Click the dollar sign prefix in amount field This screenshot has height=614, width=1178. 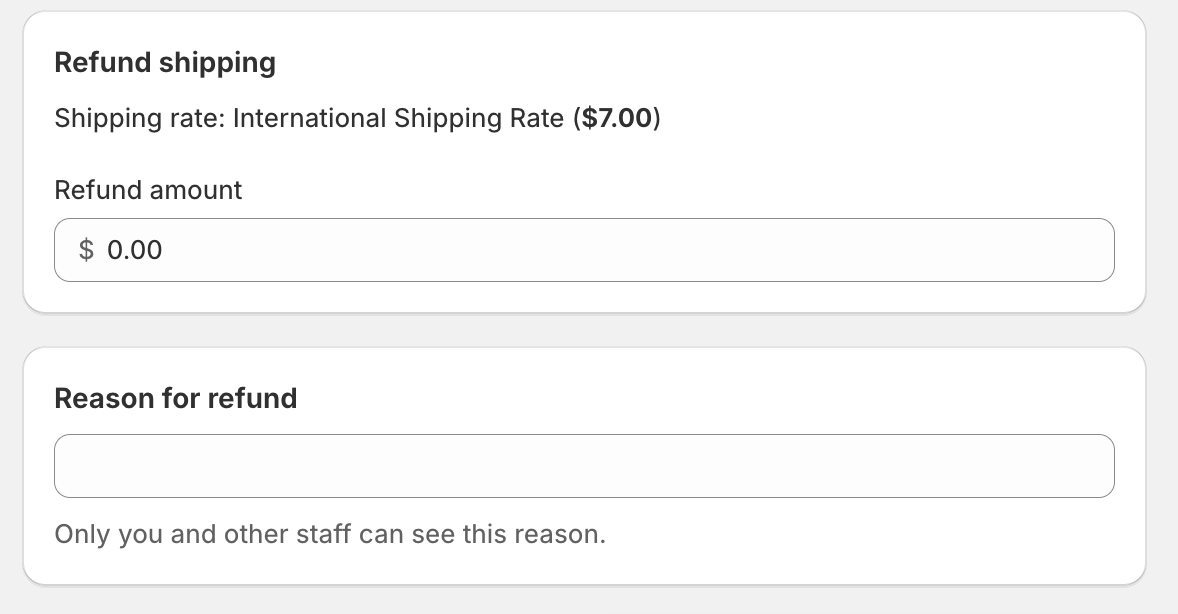coord(87,250)
